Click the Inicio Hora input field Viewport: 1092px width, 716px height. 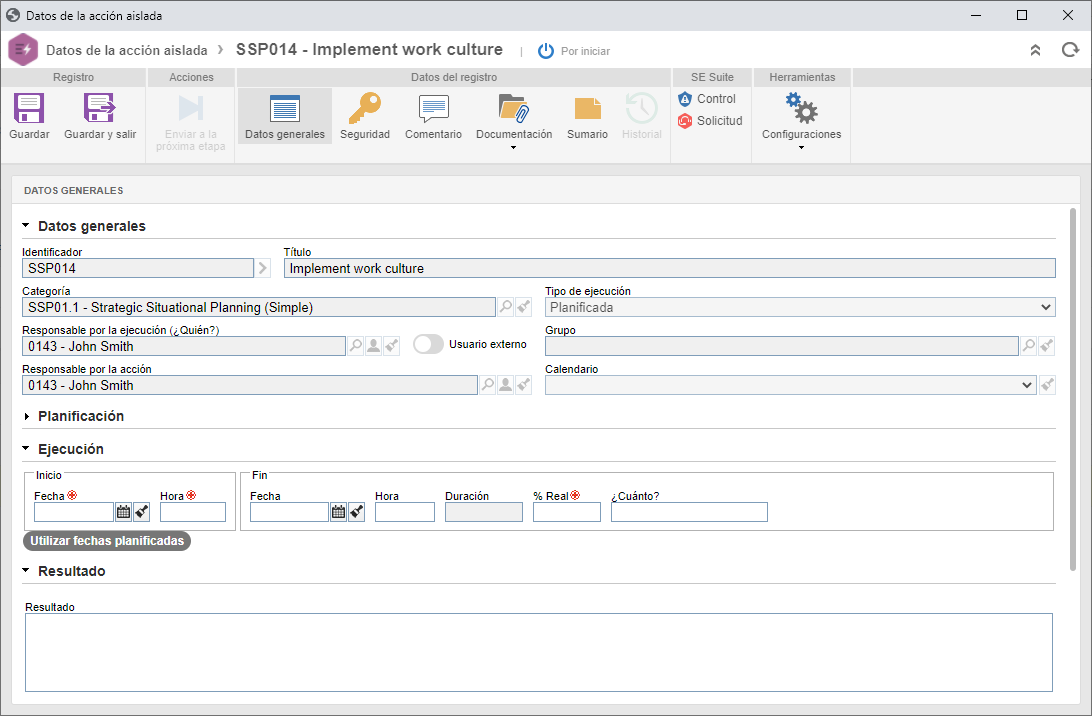(193, 512)
